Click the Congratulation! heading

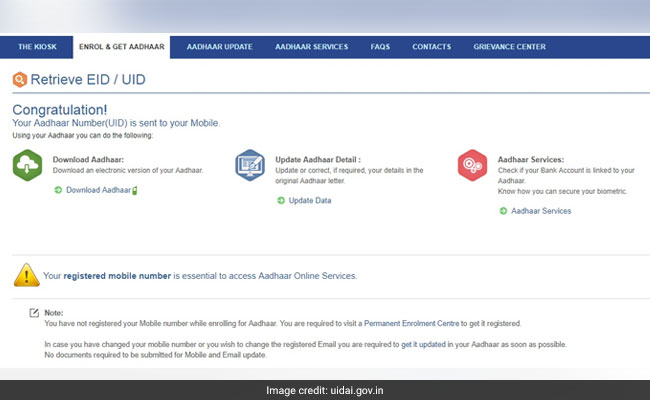point(60,110)
